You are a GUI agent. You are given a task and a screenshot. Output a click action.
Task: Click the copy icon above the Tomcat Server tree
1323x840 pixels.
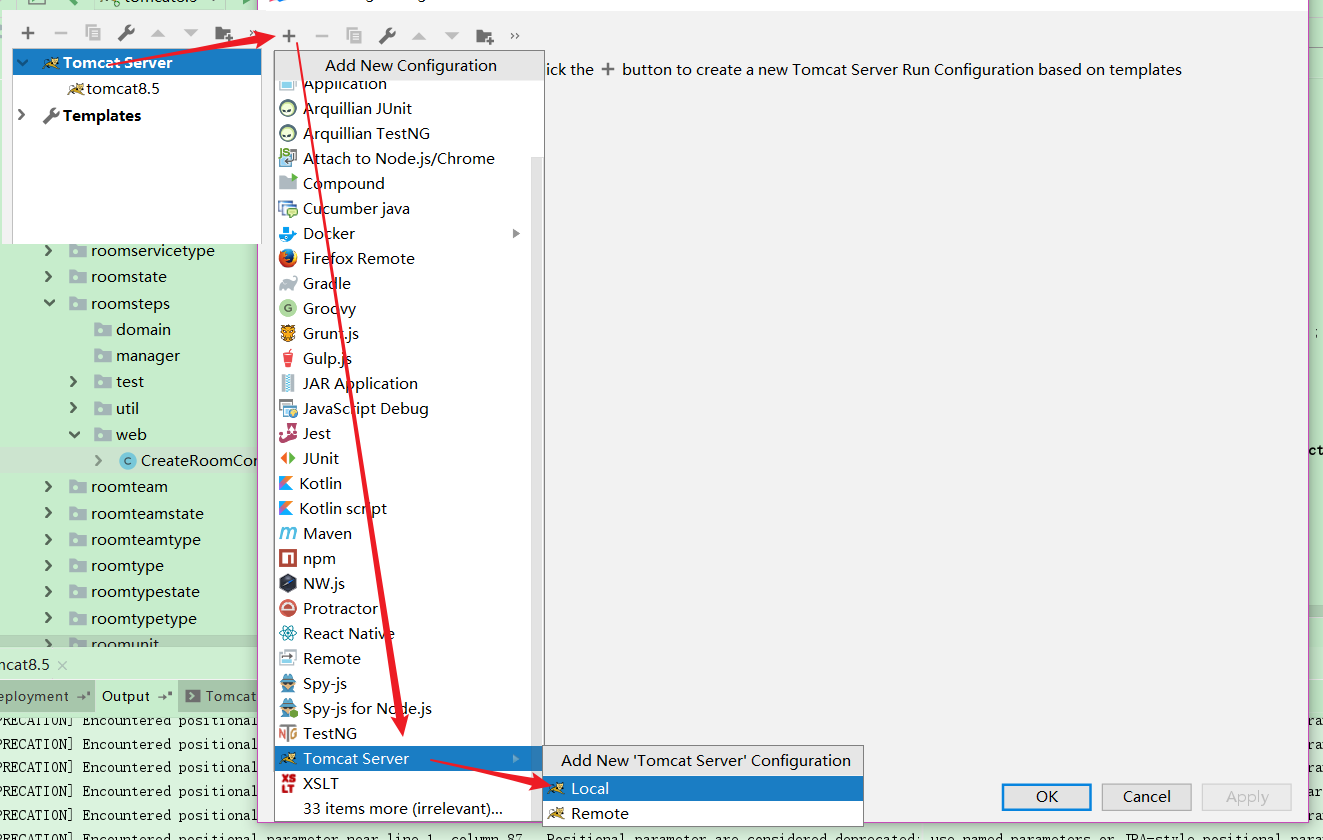[x=93, y=33]
